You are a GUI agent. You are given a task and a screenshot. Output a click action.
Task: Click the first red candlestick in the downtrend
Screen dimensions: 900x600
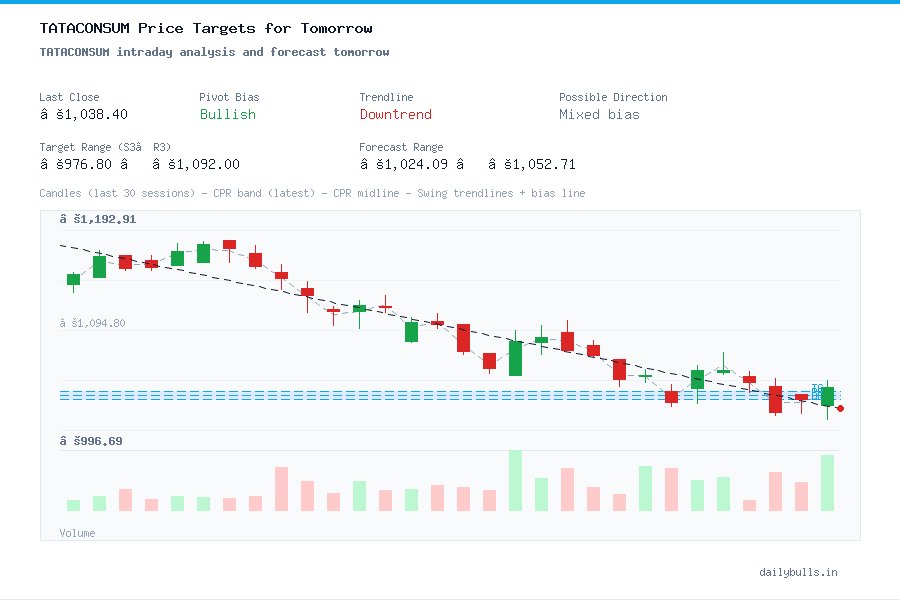pyautogui.click(x=124, y=262)
